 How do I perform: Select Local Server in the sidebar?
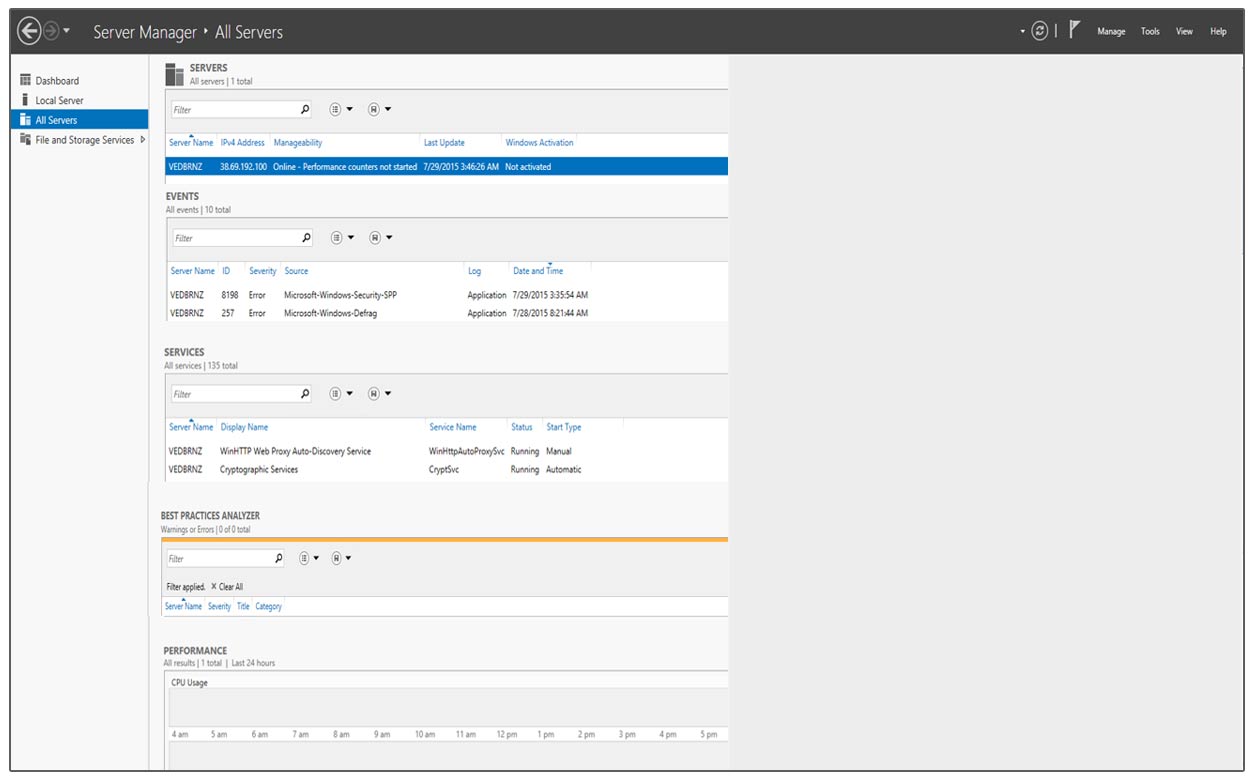click(x=59, y=100)
